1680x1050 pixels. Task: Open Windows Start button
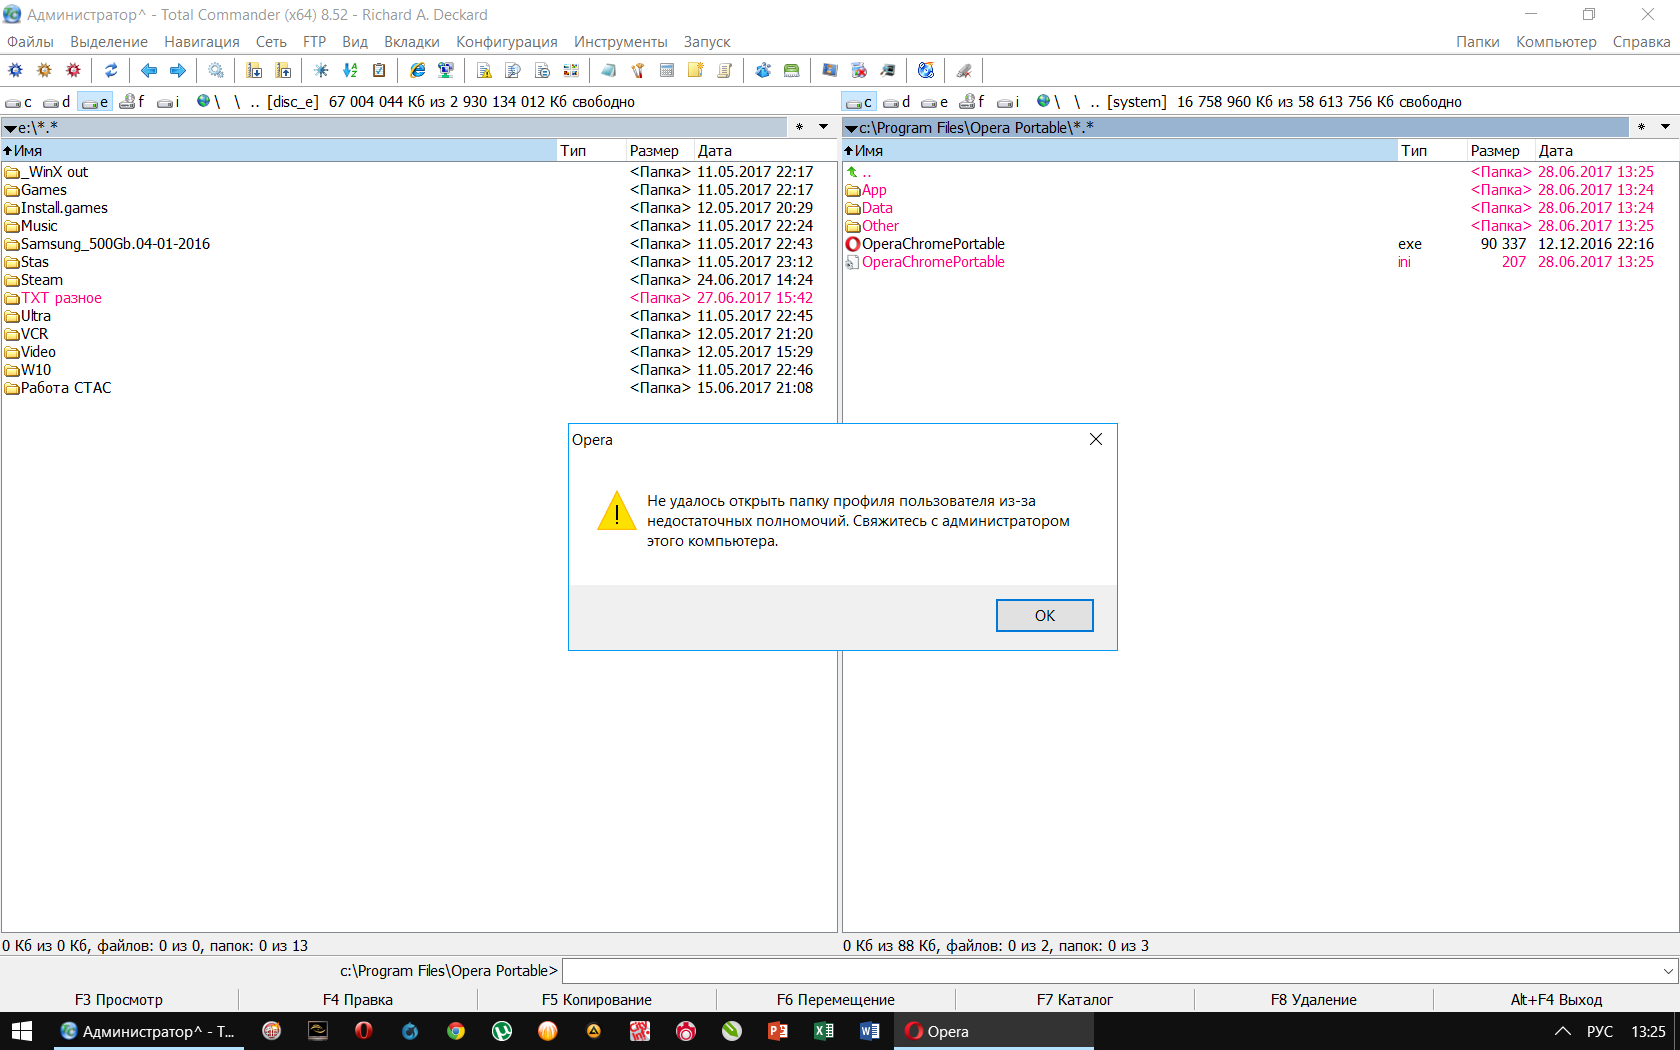(x=23, y=1031)
